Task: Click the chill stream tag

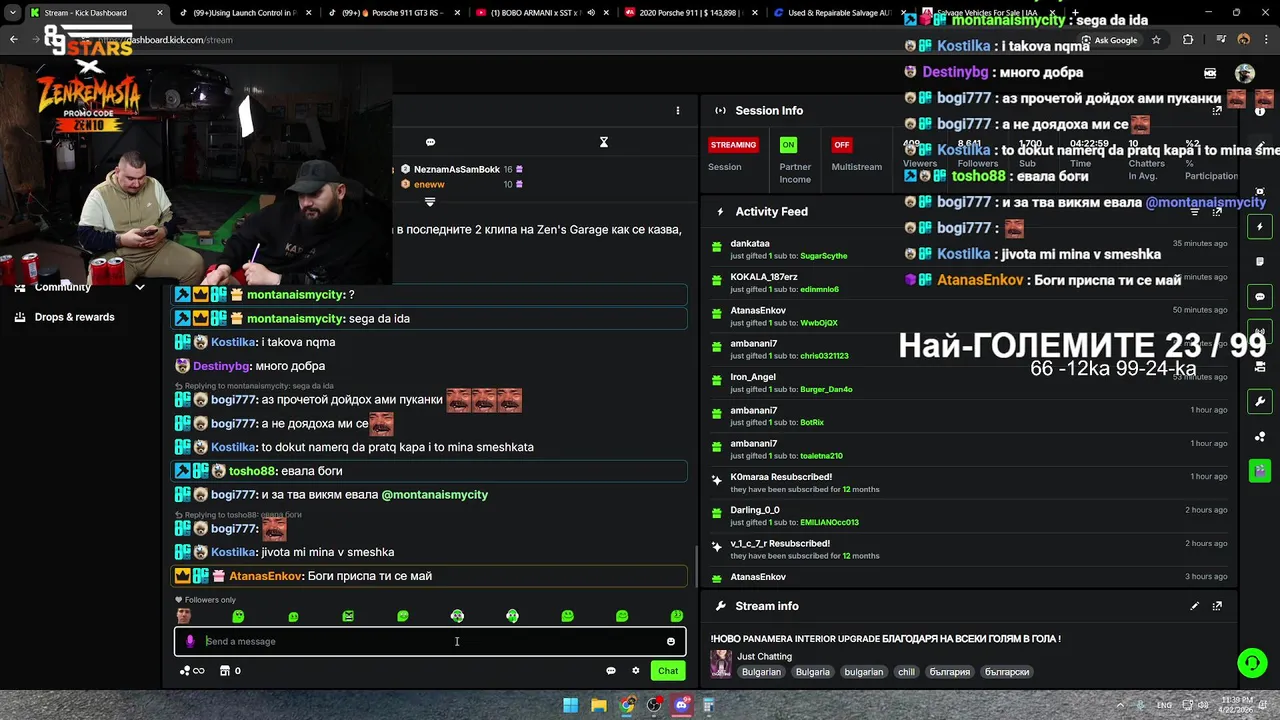Action: click(906, 672)
